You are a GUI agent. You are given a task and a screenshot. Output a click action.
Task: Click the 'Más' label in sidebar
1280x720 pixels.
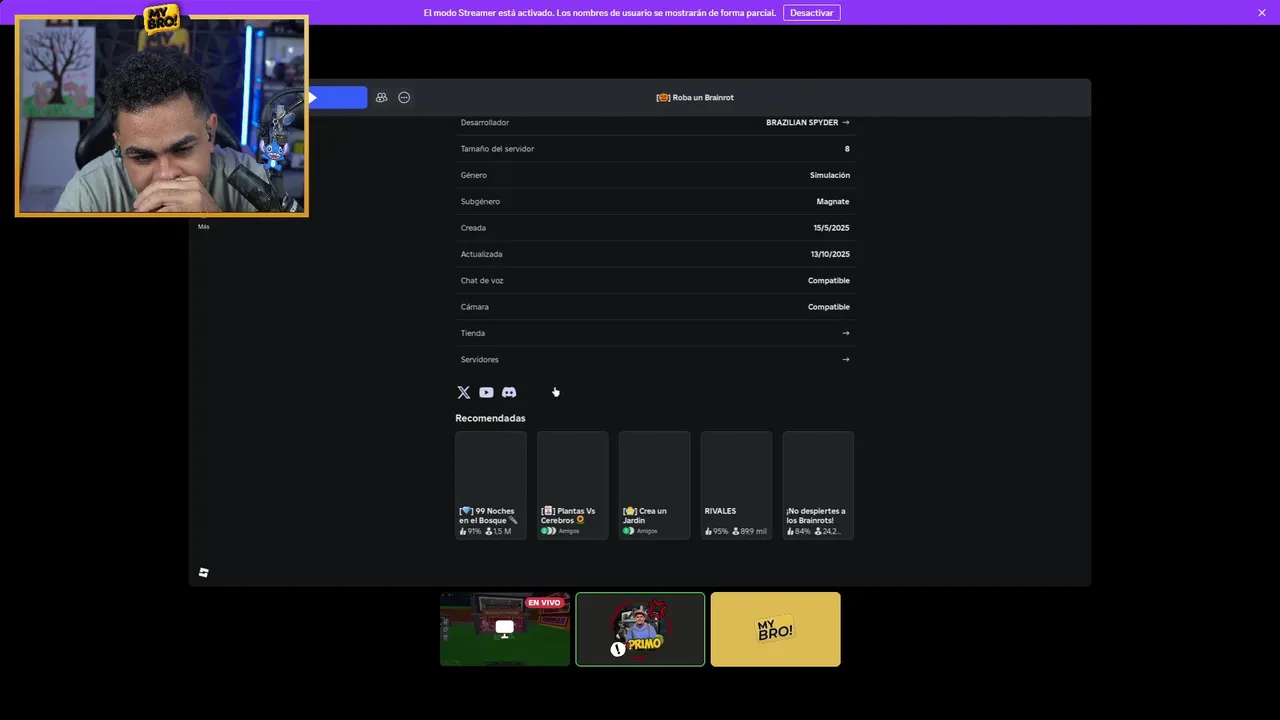point(203,226)
